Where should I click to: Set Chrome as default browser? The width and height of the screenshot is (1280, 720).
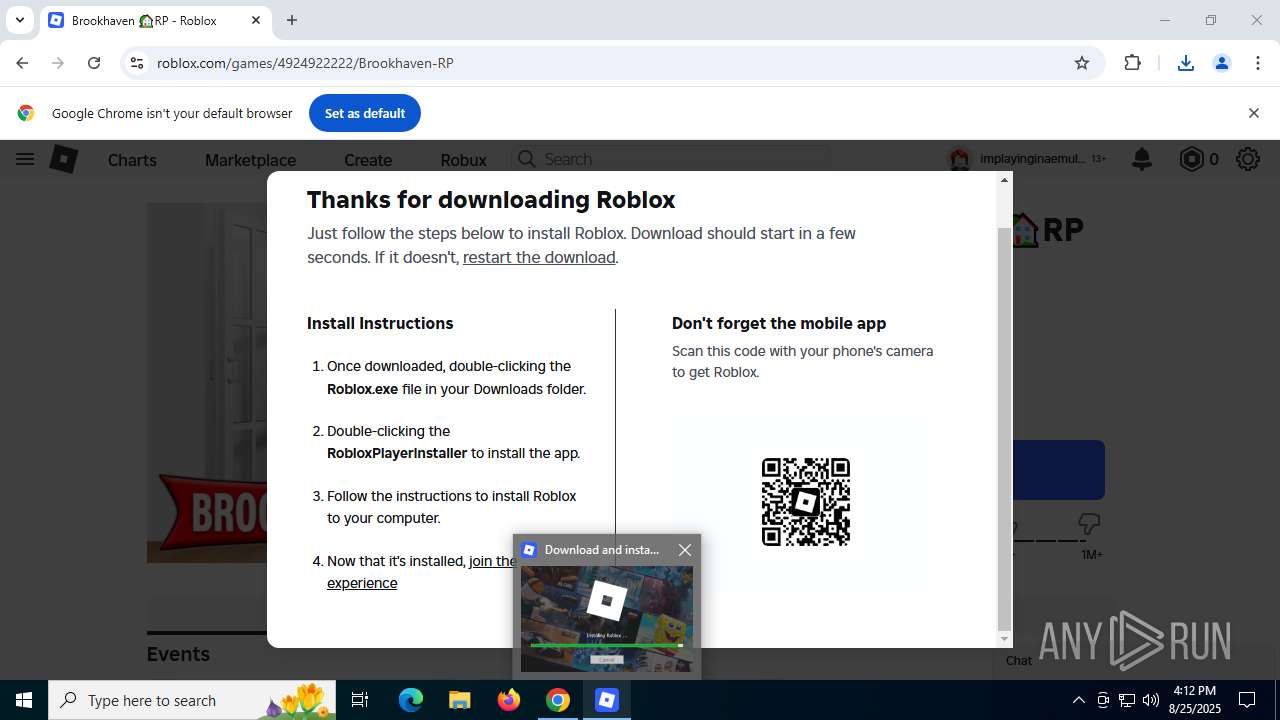pyautogui.click(x=365, y=113)
